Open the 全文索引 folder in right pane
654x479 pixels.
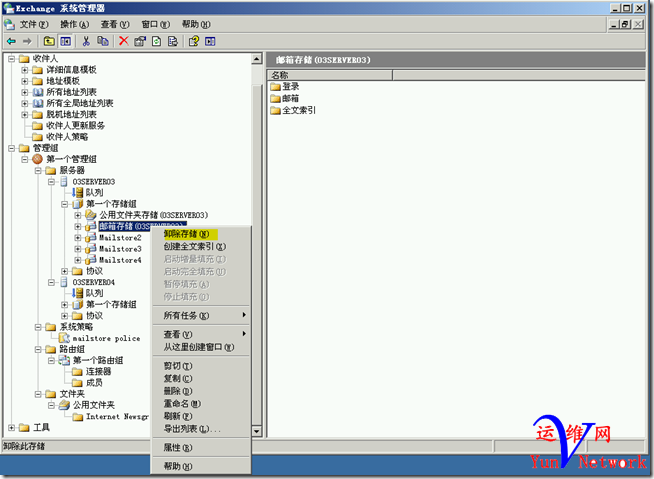293,110
